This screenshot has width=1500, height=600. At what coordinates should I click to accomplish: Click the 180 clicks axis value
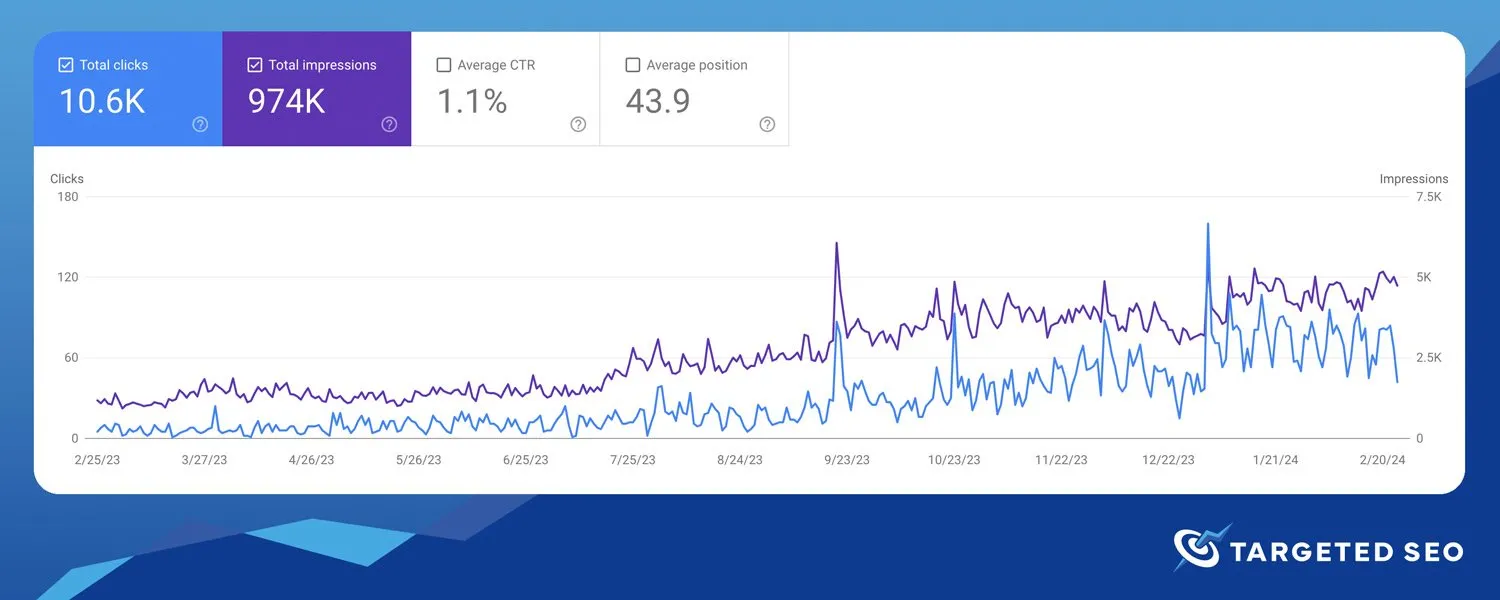68,197
